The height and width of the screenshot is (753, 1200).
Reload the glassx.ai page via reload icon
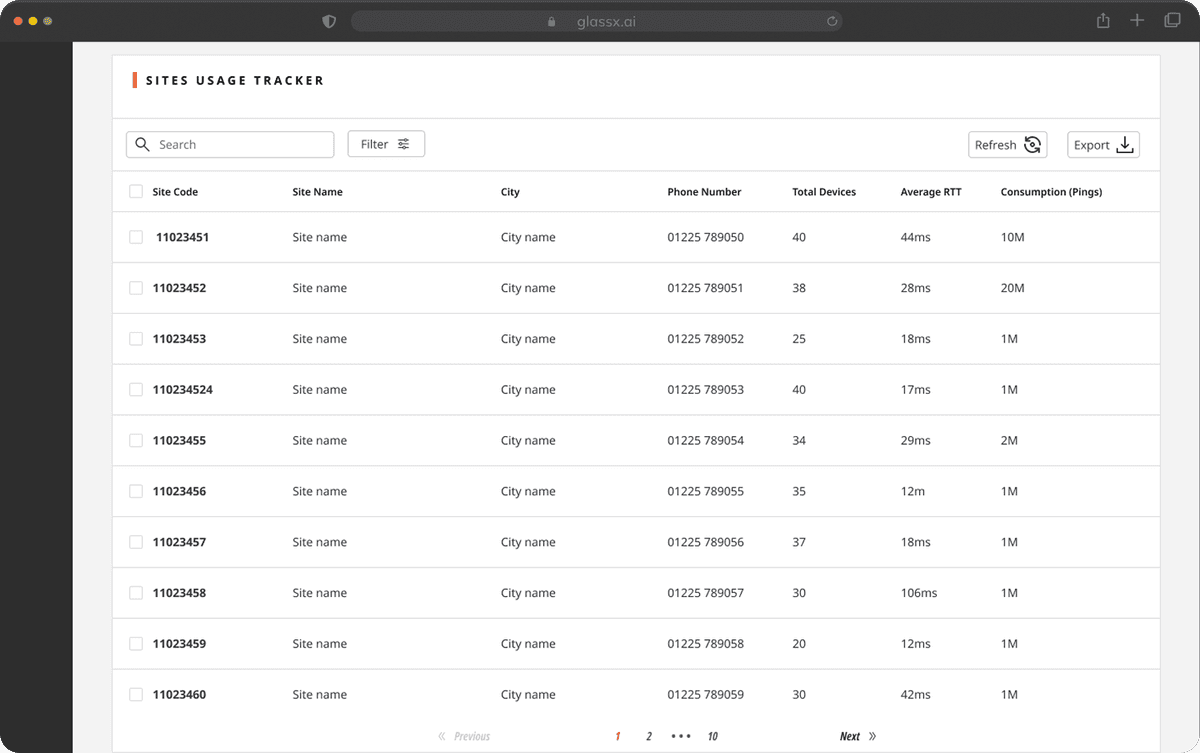[831, 20]
